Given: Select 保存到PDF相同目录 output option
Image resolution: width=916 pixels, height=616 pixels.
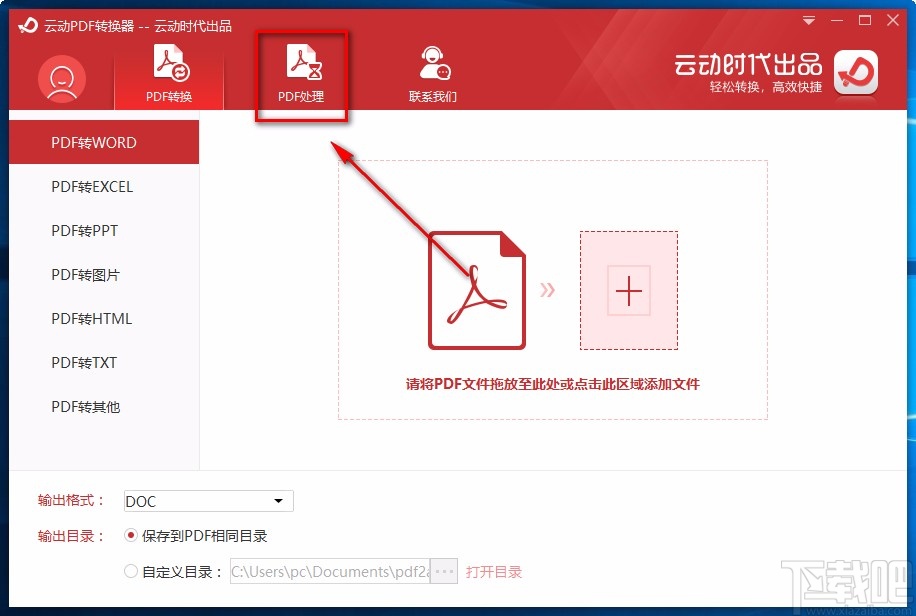Looking at the screenshot, I should (x=131, y=536).
